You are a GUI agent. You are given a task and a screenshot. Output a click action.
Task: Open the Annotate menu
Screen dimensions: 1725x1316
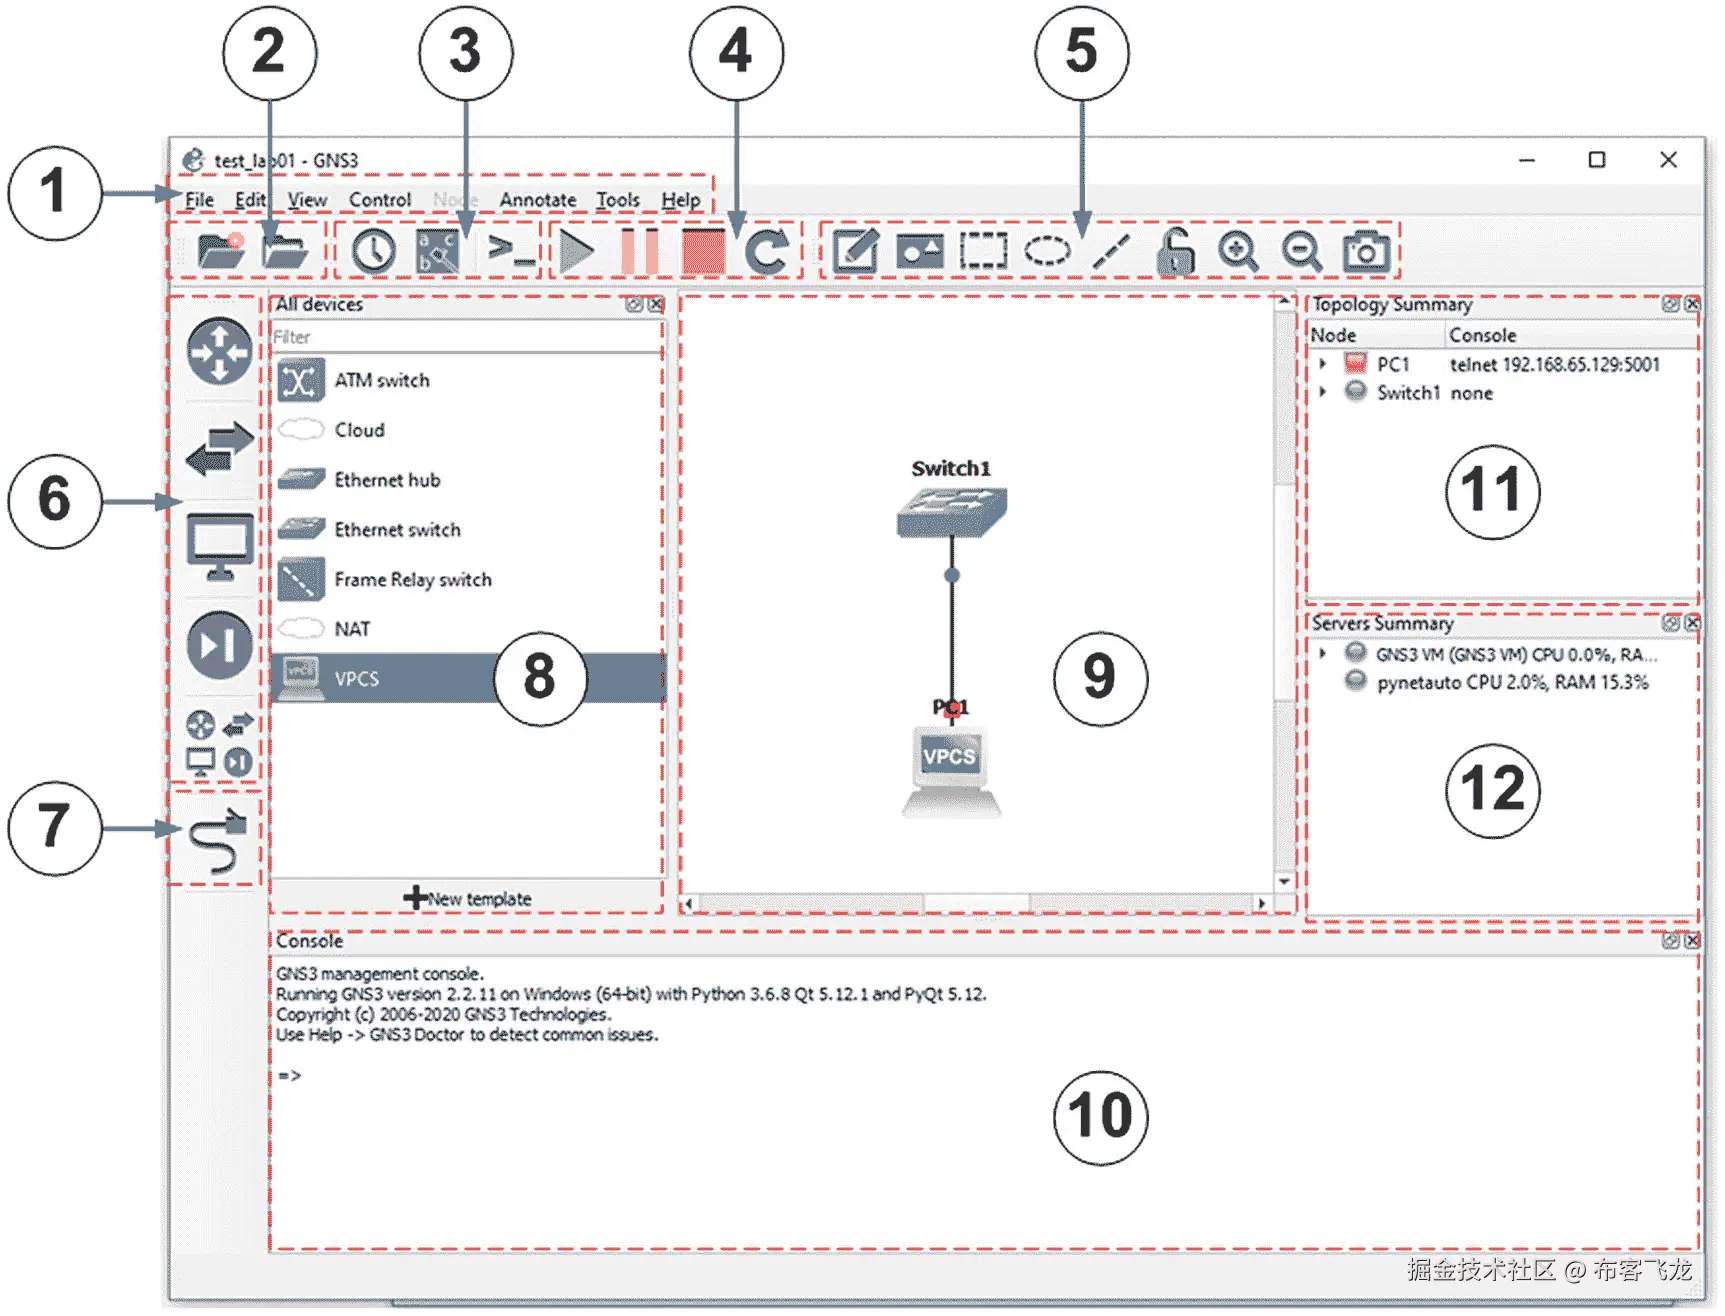537,199
